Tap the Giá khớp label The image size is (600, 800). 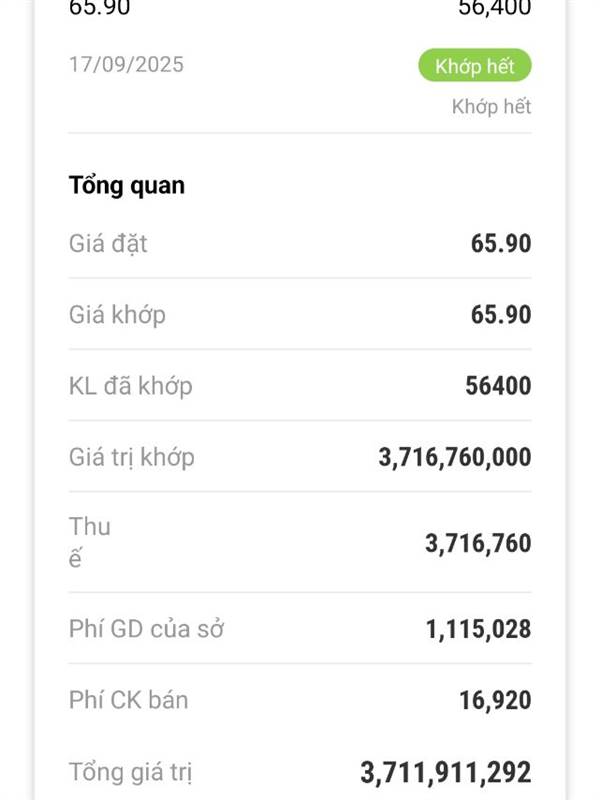[117, 315]
